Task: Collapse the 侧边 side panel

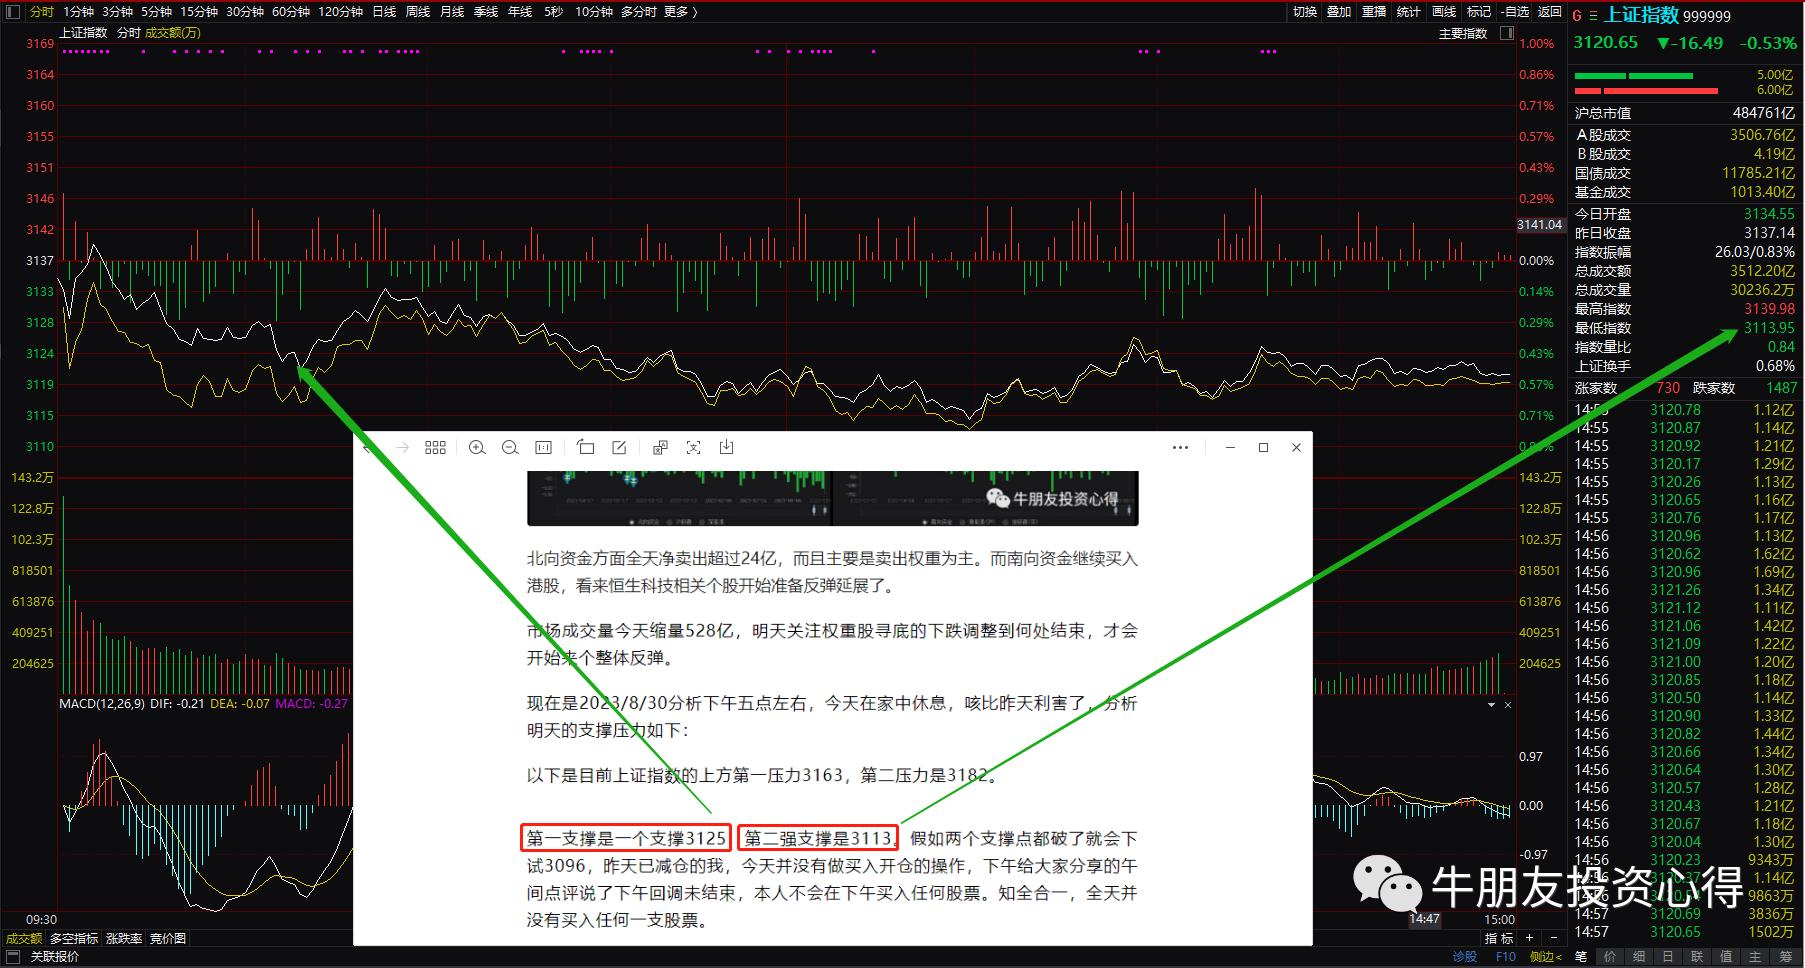Action: pos(1543,956)
